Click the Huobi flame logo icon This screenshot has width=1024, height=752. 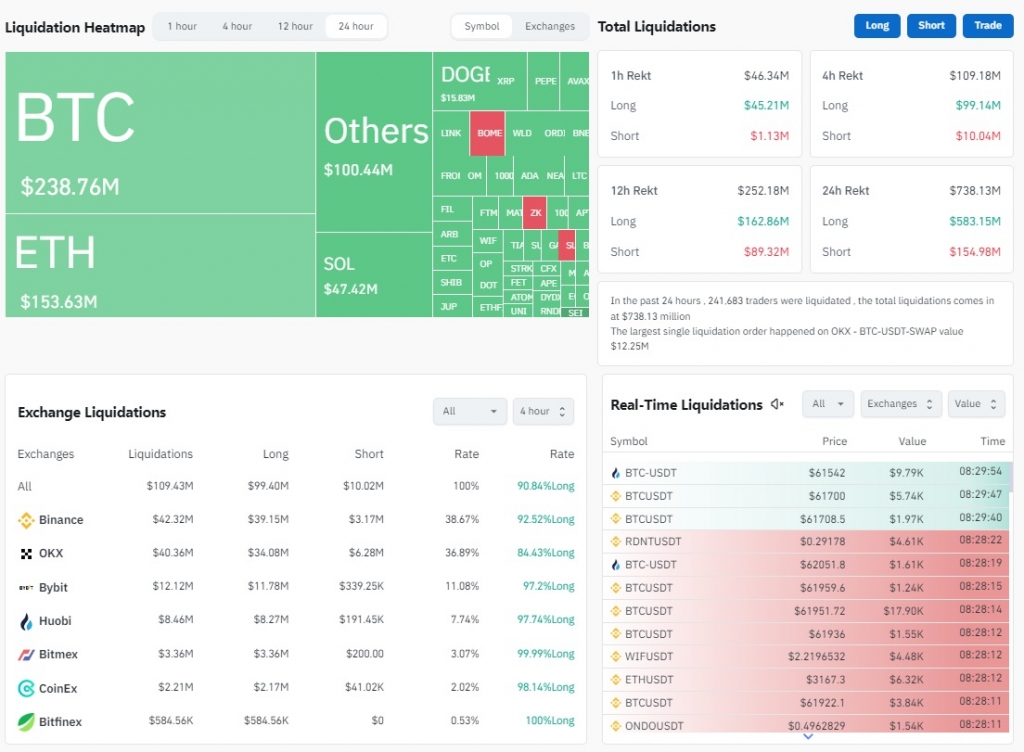pos(26,621)
